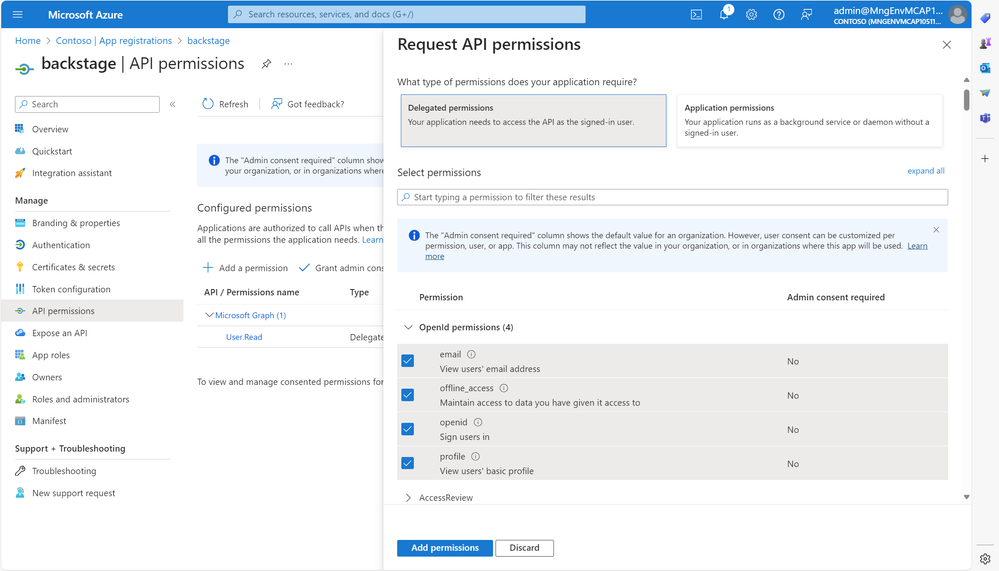The width and height of the screenshot is (999, 571).
Task: Click the info icon next to offline_access
Action: [504, 388]
